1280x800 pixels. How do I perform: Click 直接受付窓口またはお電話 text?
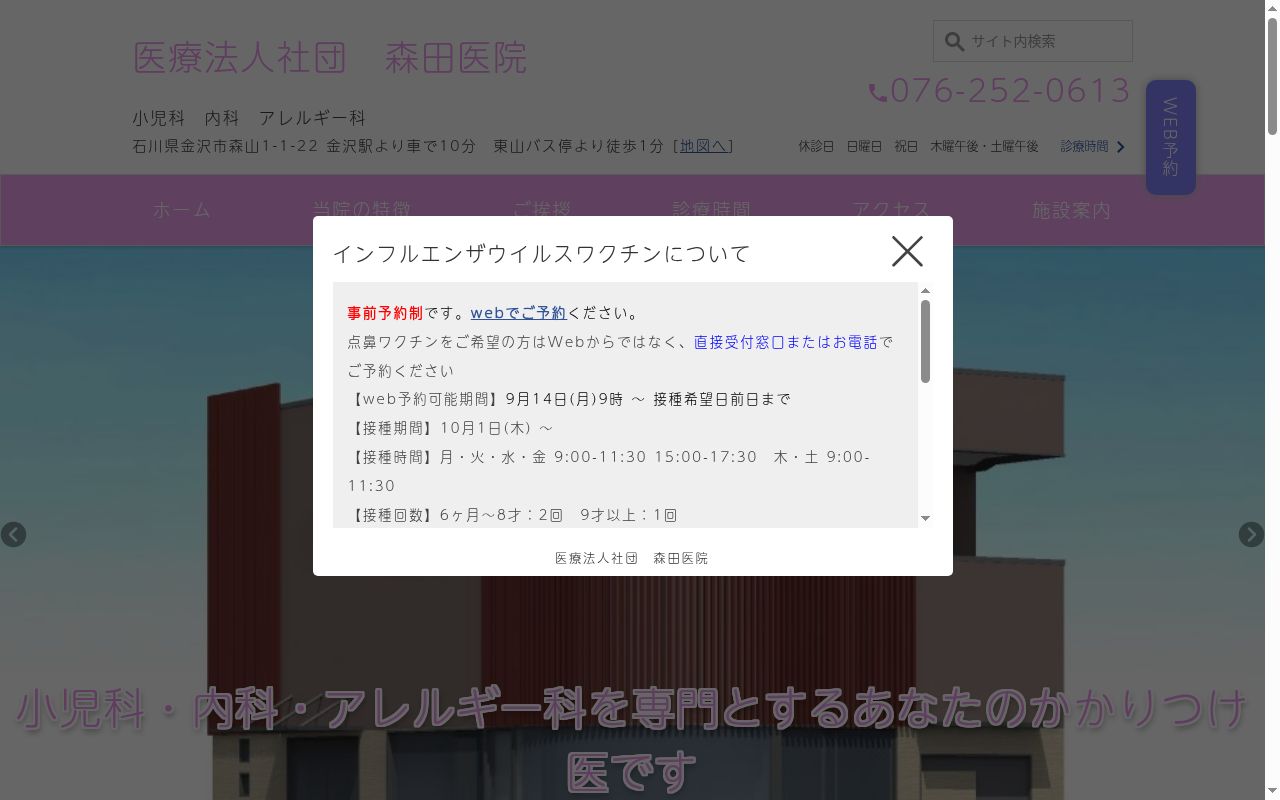click(785, 342)
